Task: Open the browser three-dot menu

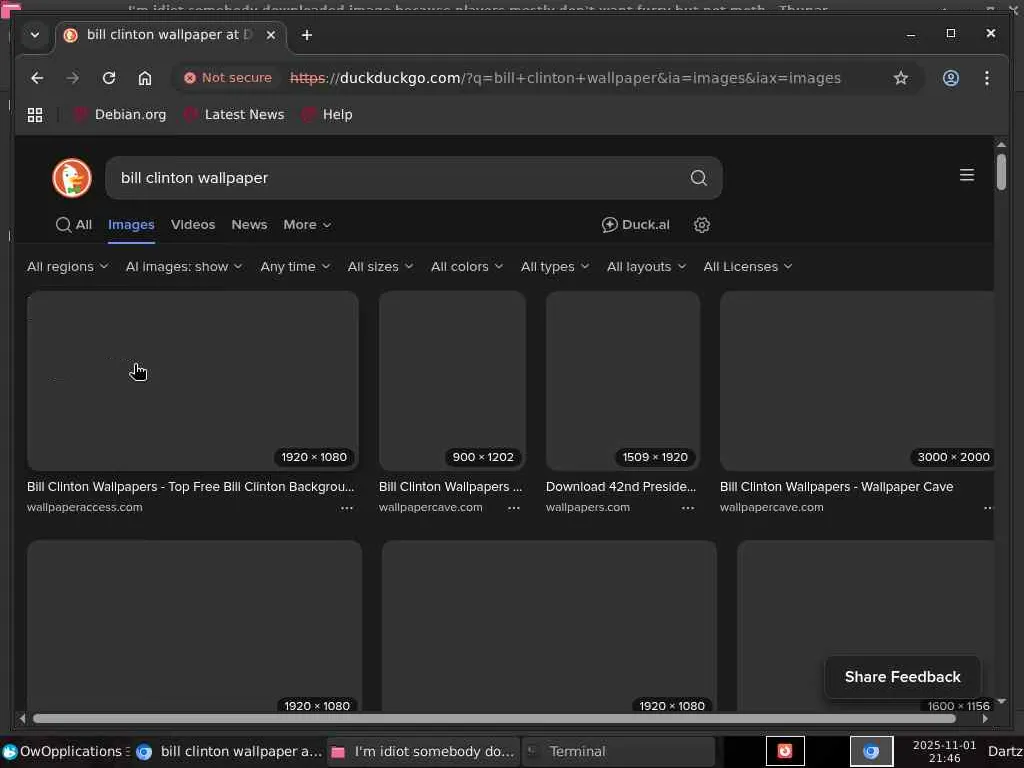Action: click(986, 78)
